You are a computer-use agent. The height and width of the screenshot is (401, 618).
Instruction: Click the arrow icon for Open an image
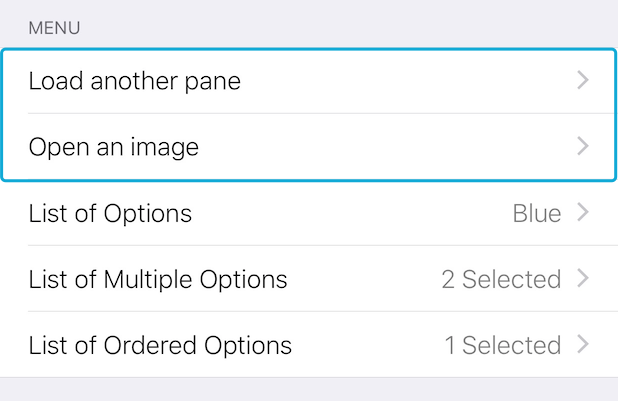[583, 146]
